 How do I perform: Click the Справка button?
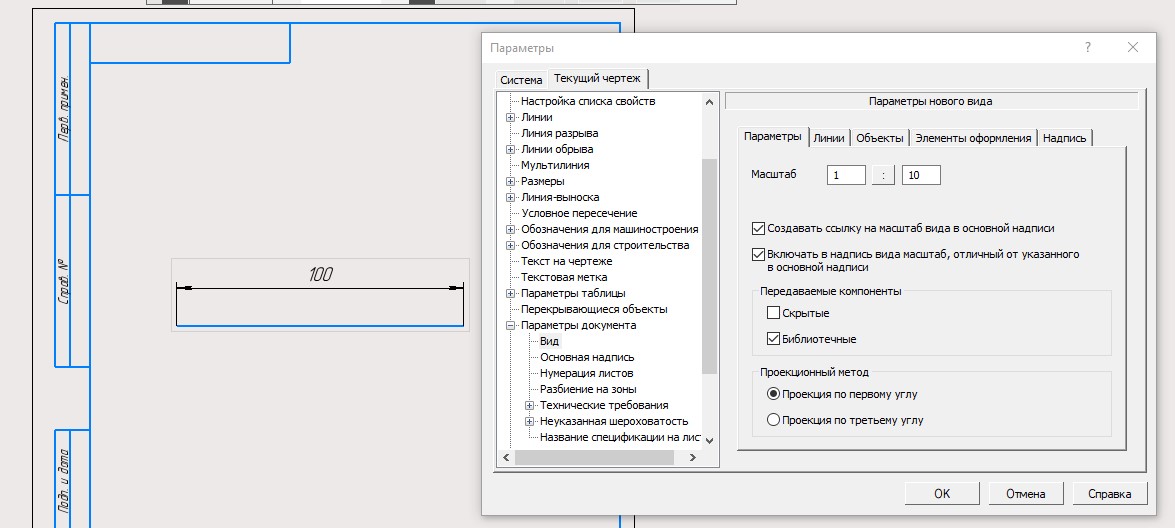click(1109, 493)
